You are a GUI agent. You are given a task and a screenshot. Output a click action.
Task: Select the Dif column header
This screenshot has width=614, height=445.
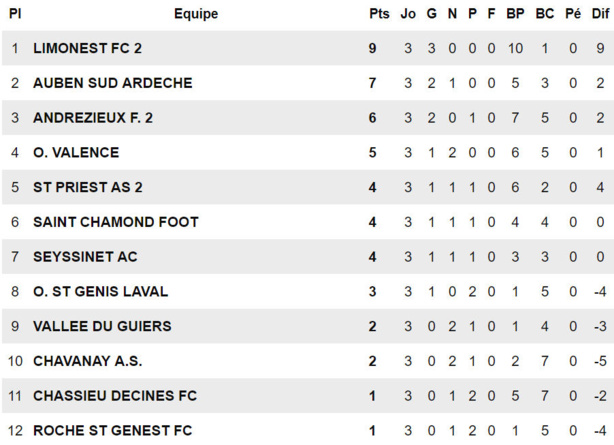click(x=599, y=14)
